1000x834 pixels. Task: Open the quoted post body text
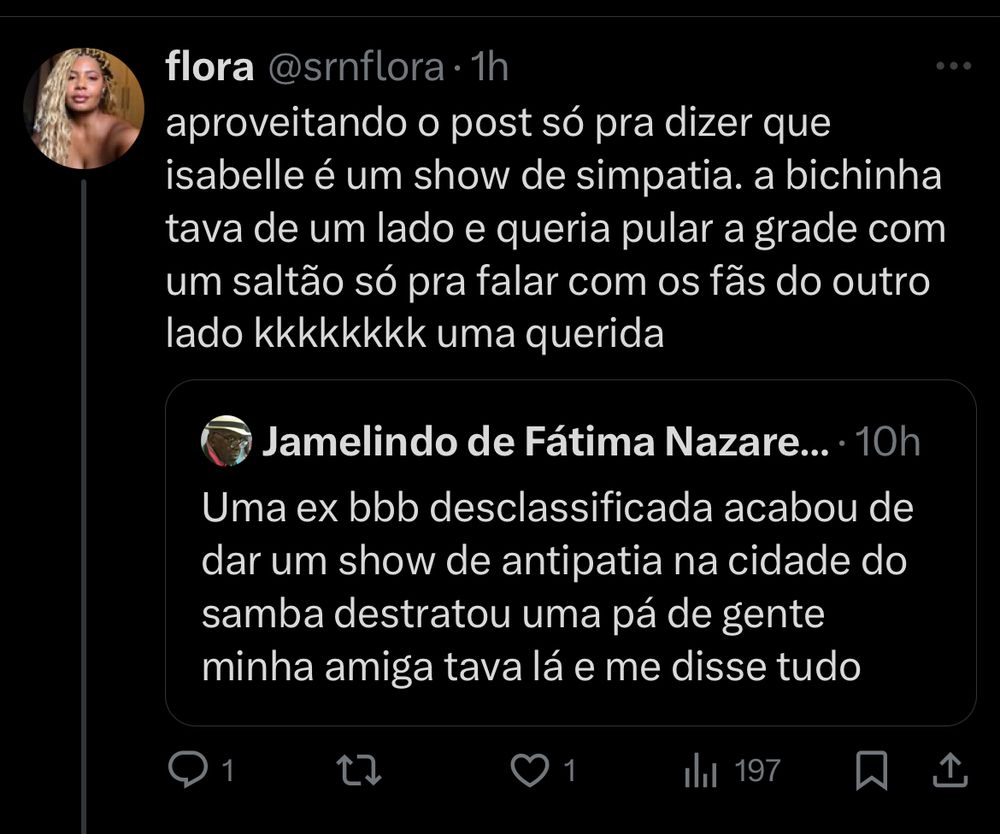coord(557,588)
